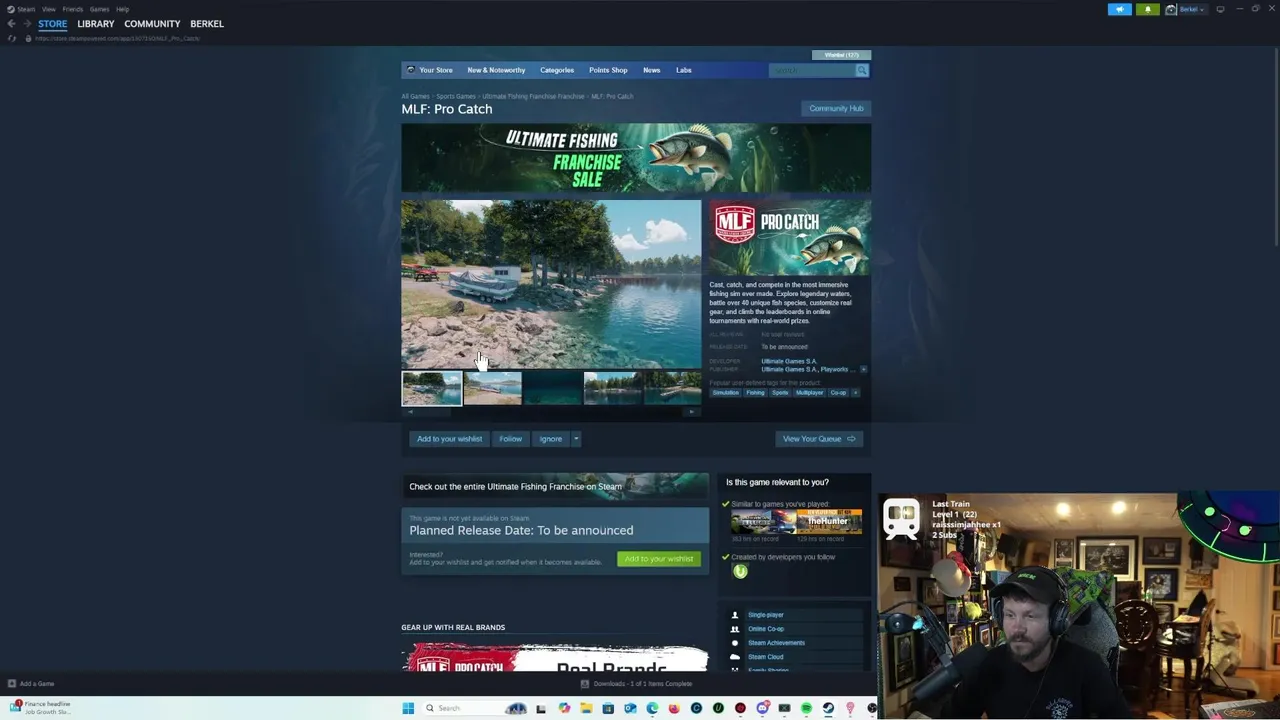Click the thumbnail strip left arrow

(408, 412)
